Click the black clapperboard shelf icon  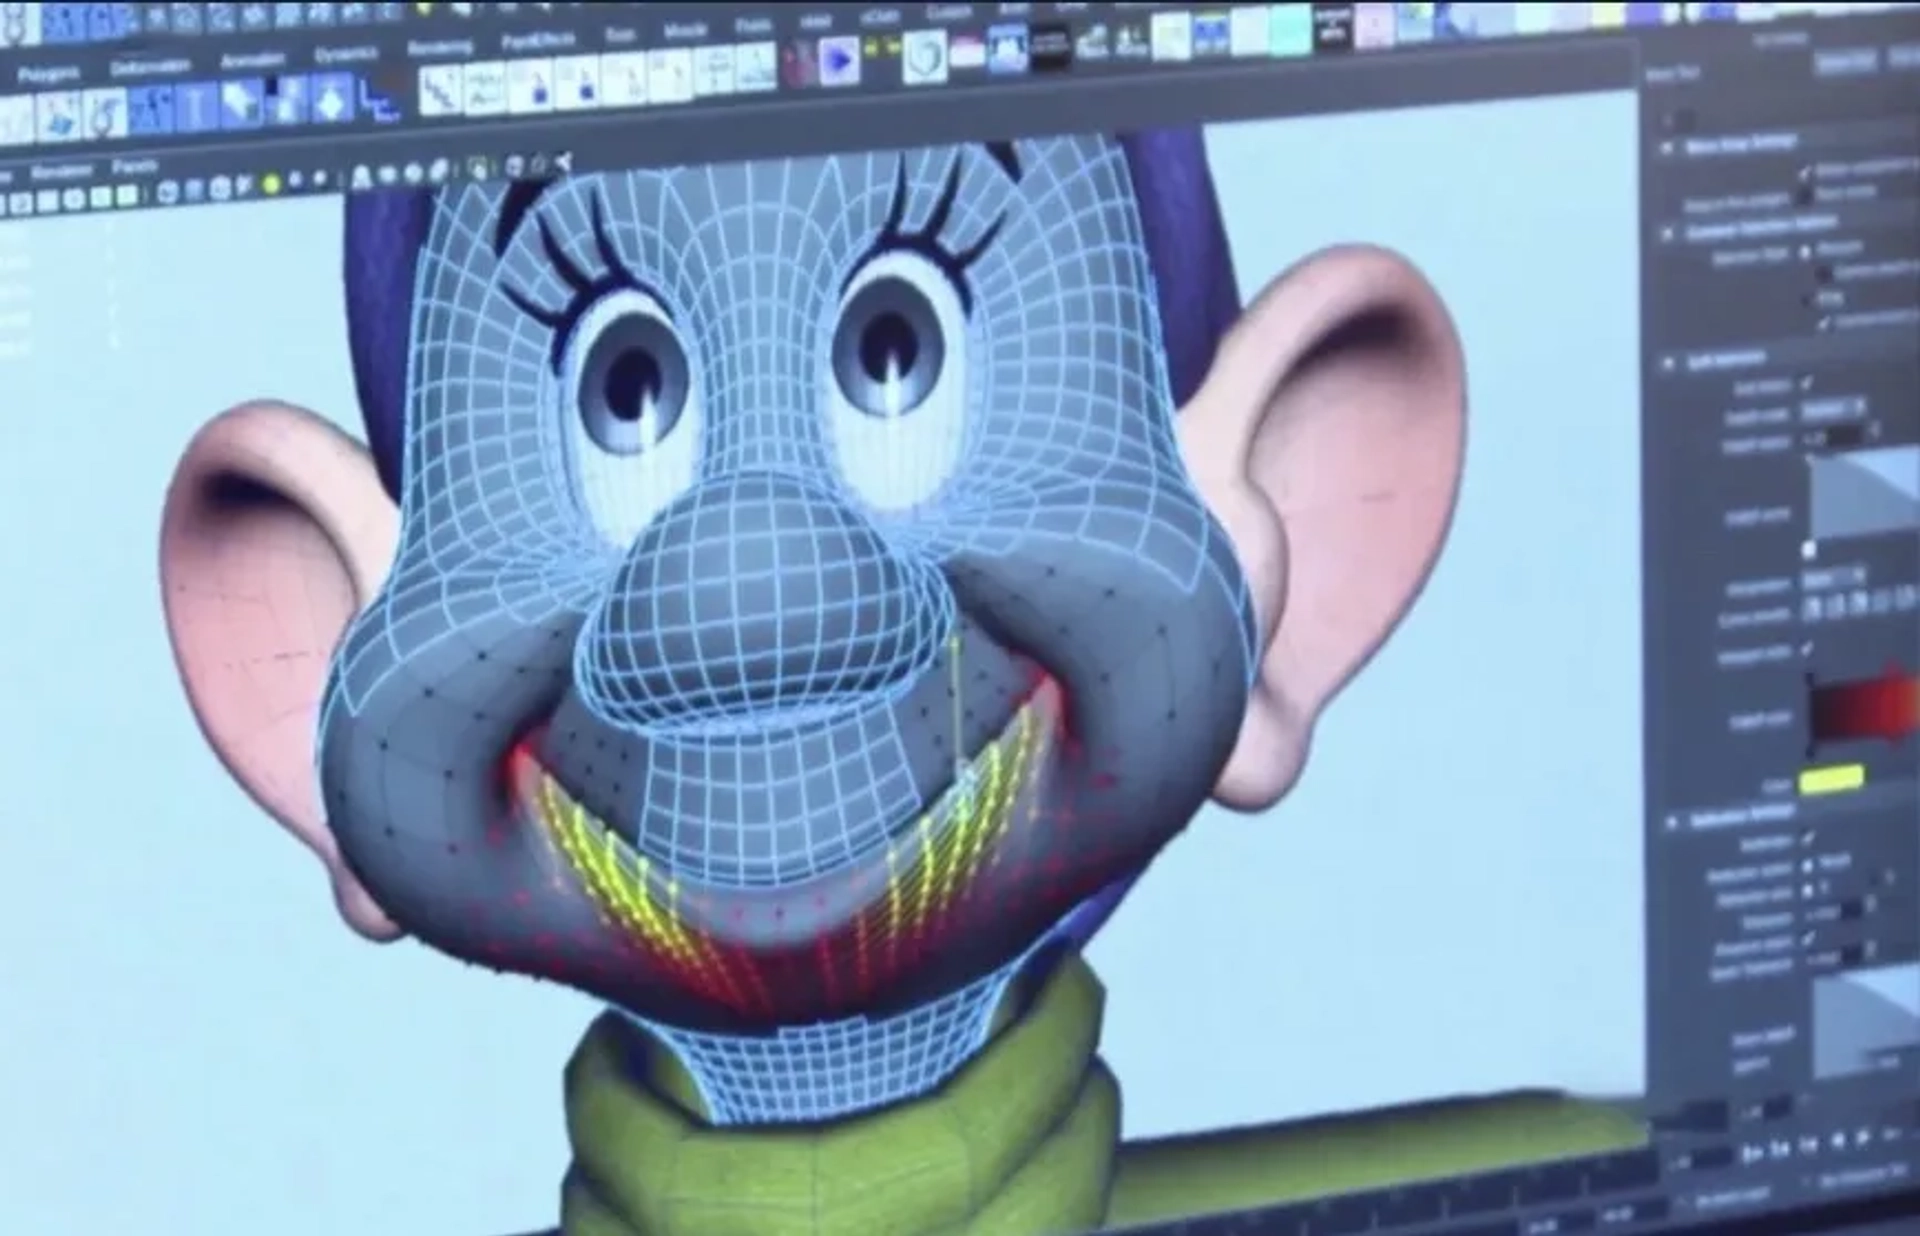point(1050,48)
